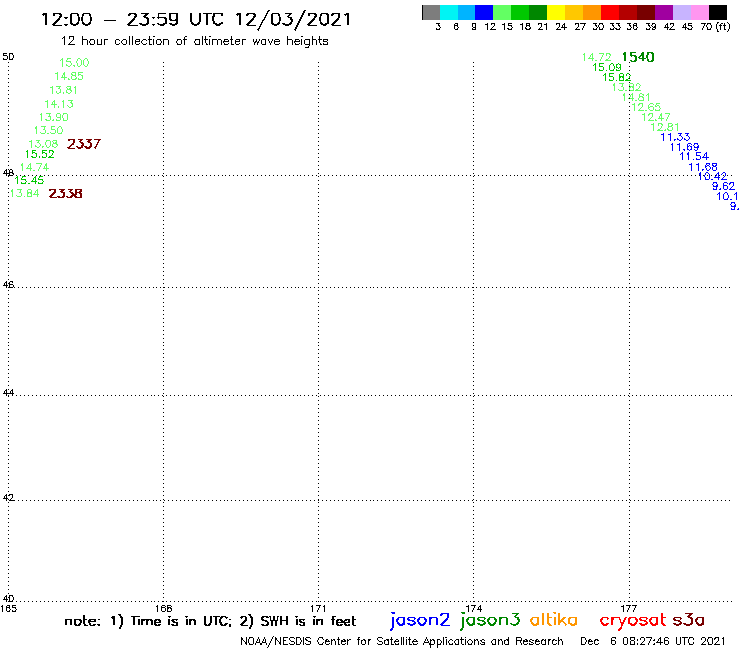Click the latitude axis label 50

click(8, 57)
